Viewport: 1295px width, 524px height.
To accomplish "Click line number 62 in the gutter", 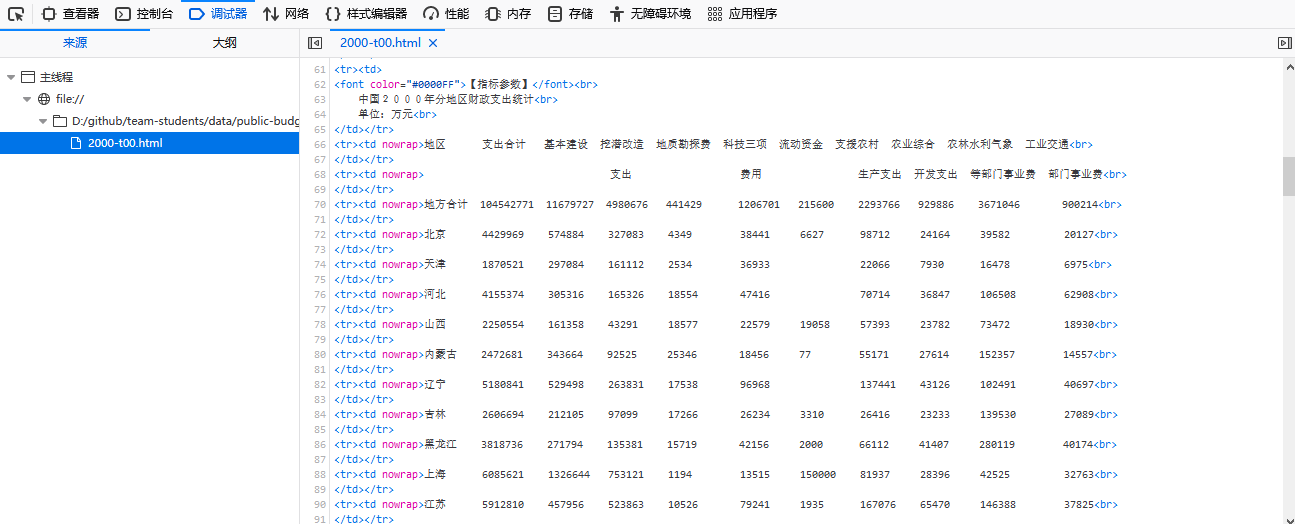I will [x=320, y=84].
